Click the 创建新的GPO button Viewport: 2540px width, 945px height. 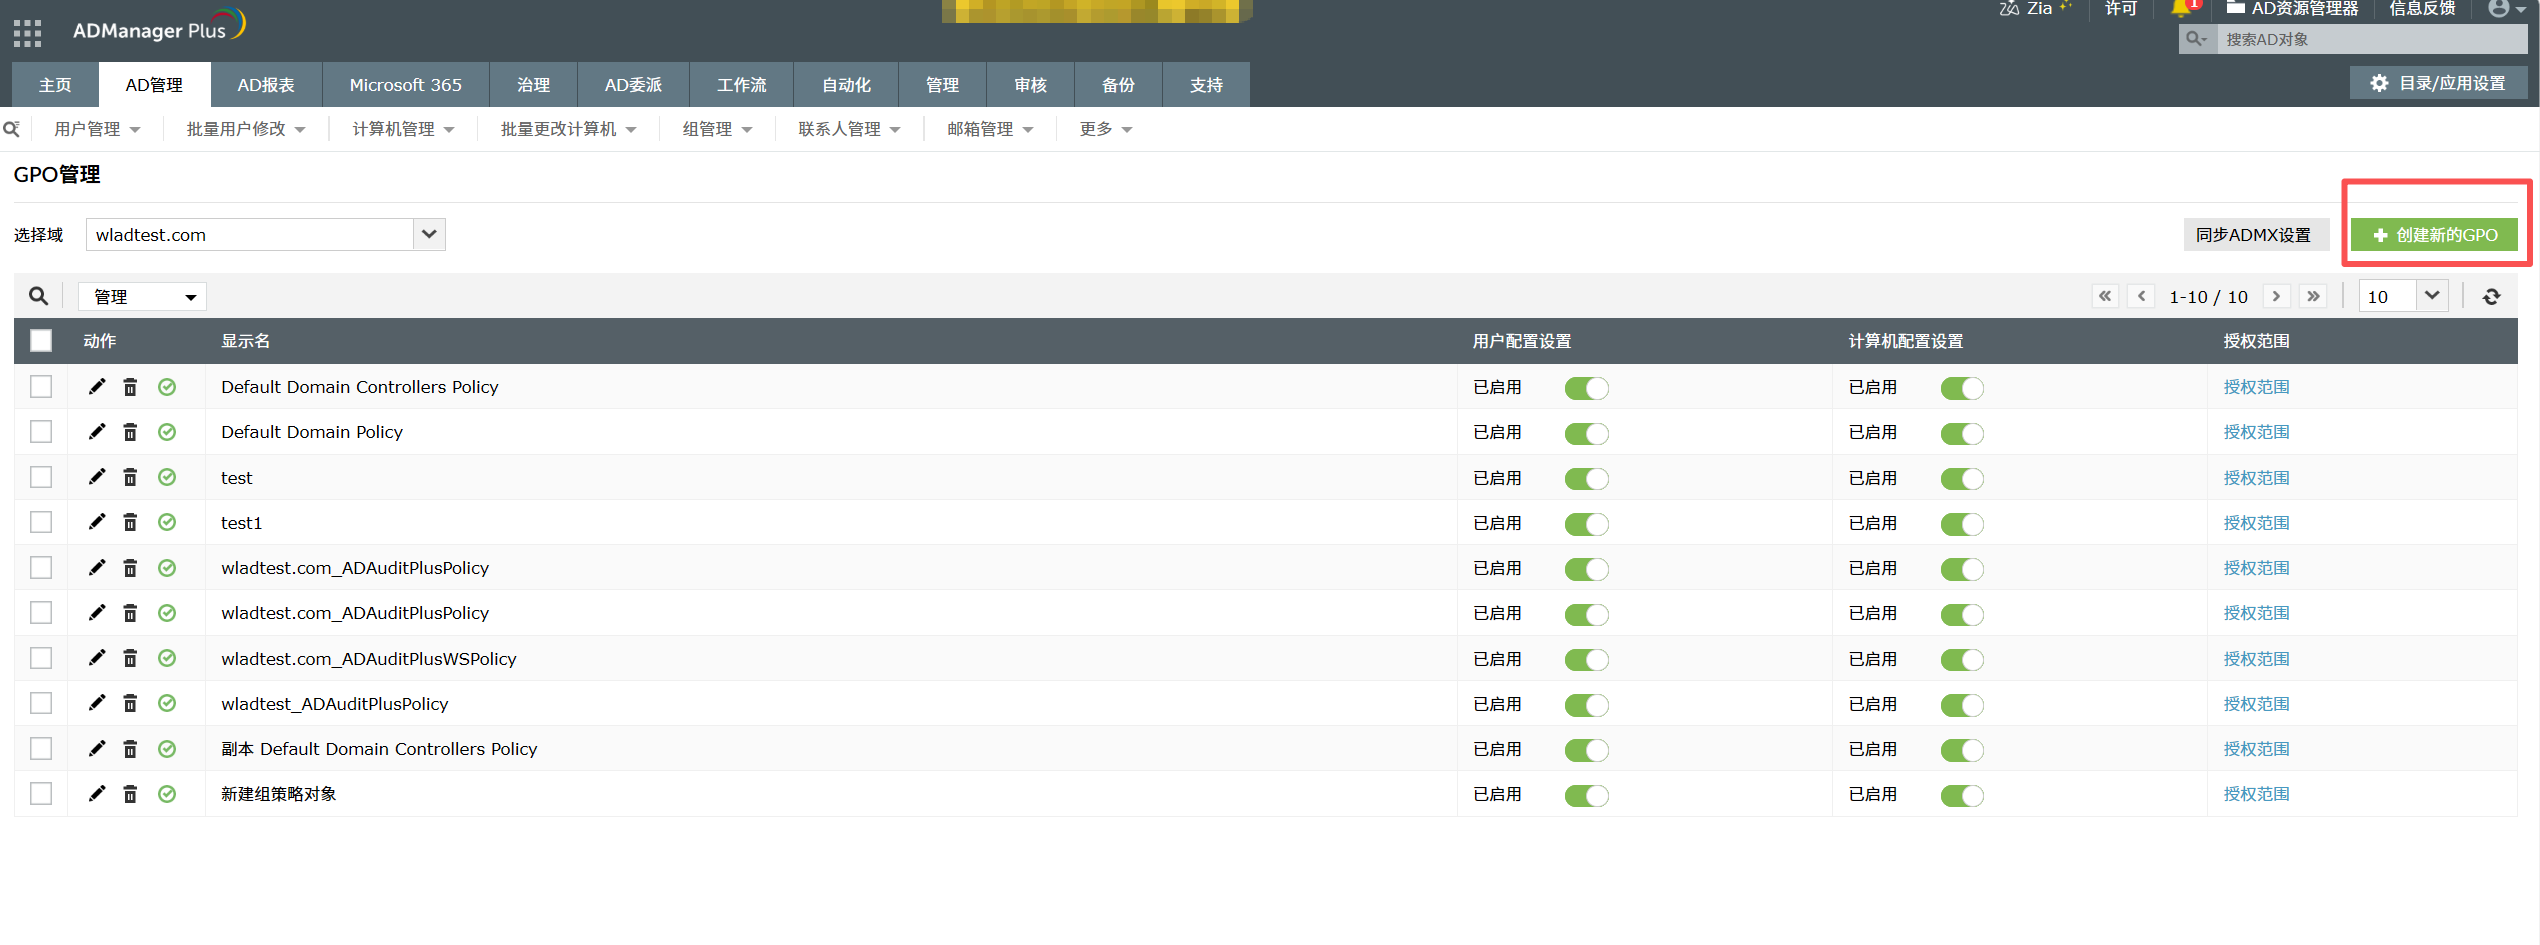[2434, 235]
